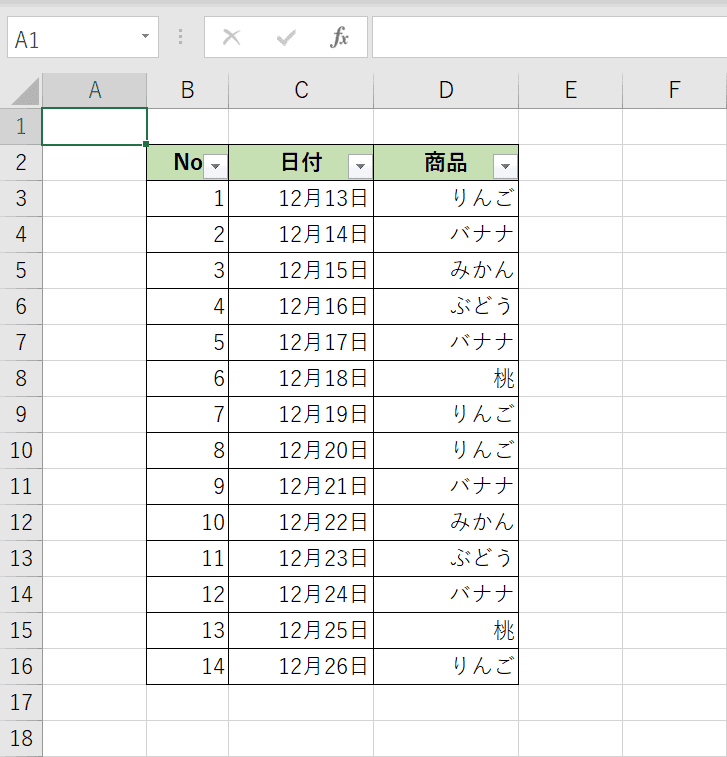The width and height of the screenshot is (727, 757).
Task: Select column E header
Action: [x=571, y=90]
